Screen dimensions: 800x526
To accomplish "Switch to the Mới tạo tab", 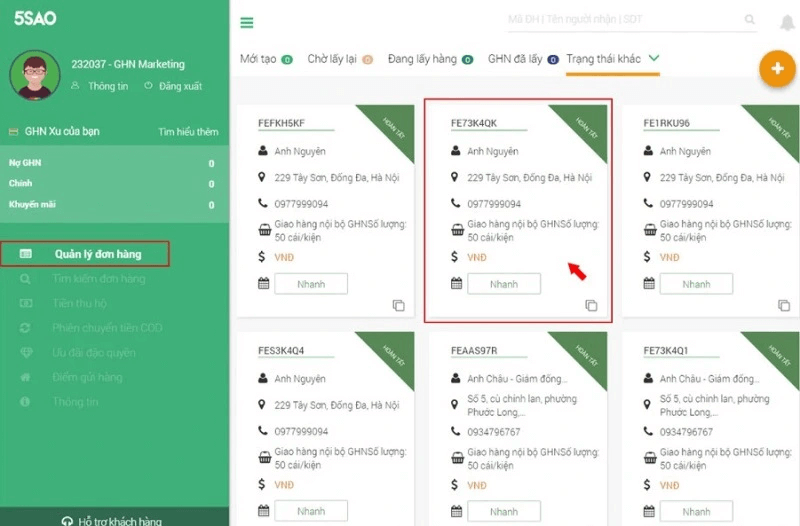I will (x=258, y=59).
